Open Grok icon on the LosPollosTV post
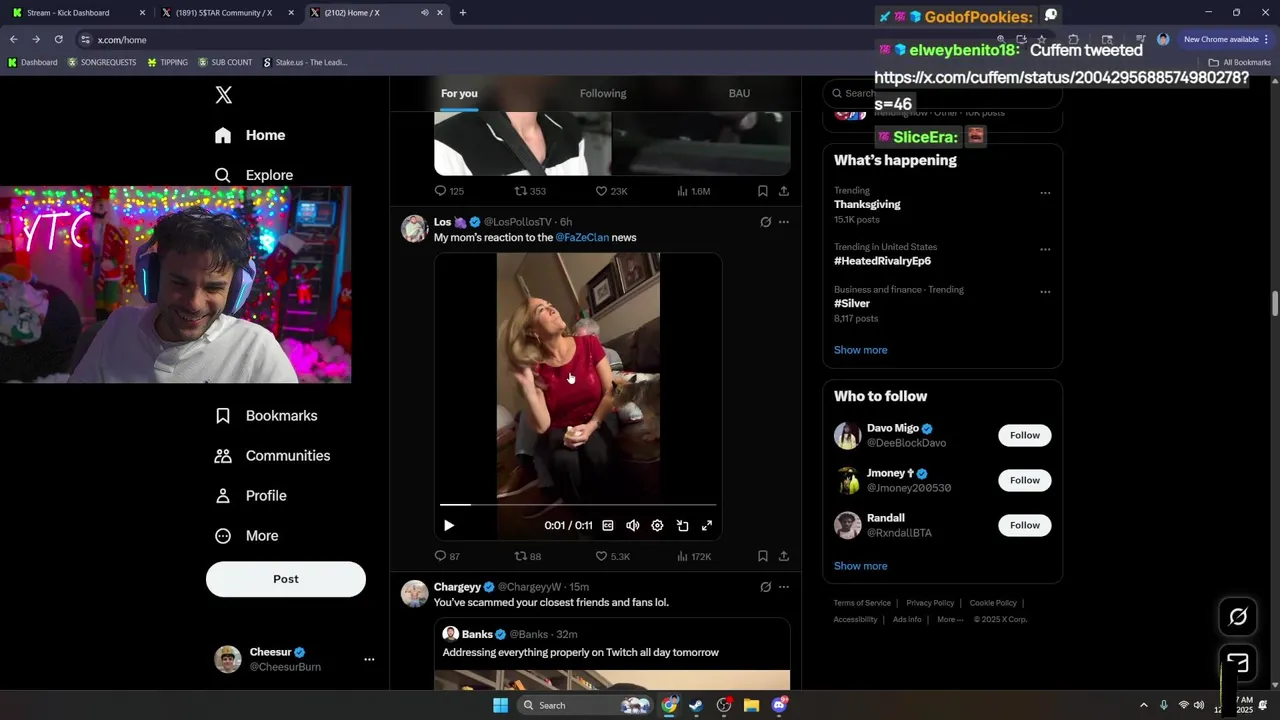Image resolution: width=1280 pixels, height=720 pixels. point(765,222)
